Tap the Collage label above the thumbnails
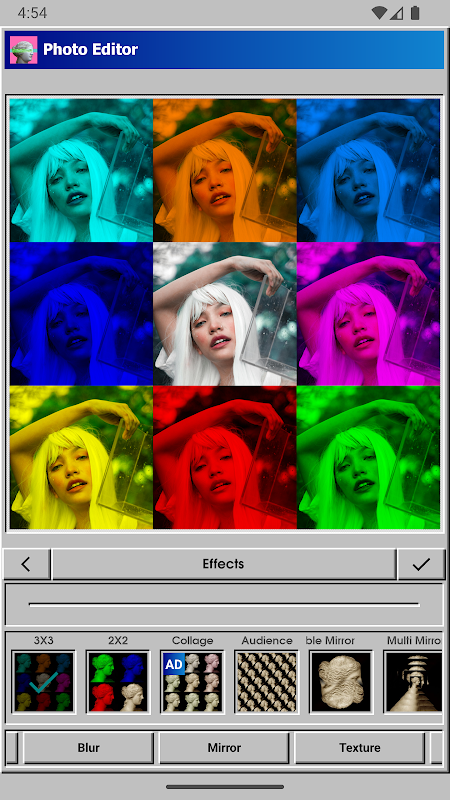The height and width of the screenshot is (800, 450). pyautogui.click(x=192, y=640)
